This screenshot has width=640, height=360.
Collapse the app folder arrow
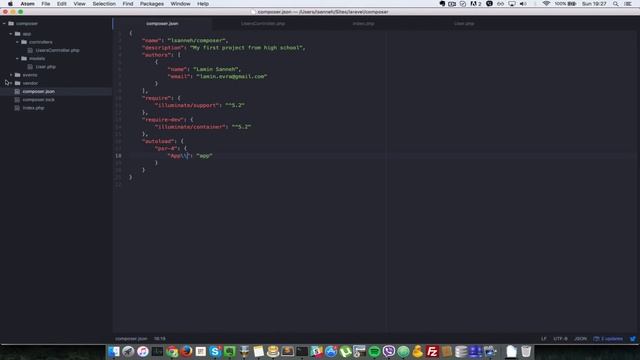pyautogui.click(x=11, y=34)
